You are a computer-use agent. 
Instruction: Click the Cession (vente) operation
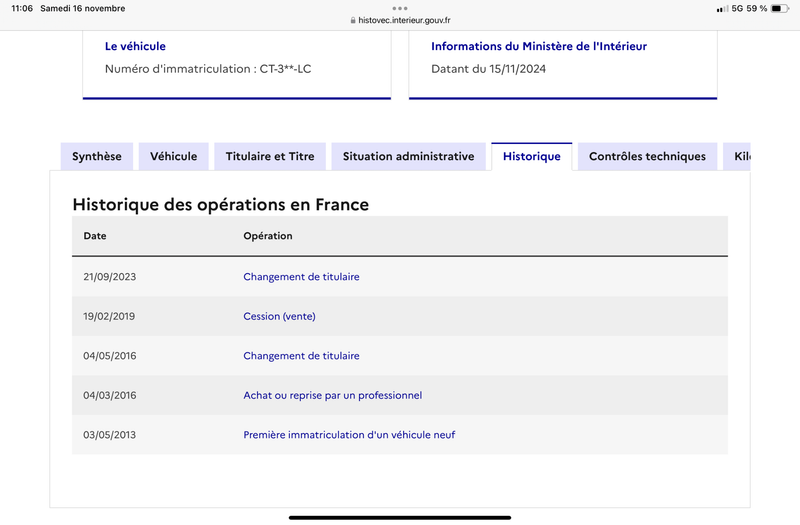(x=279, y=316)
